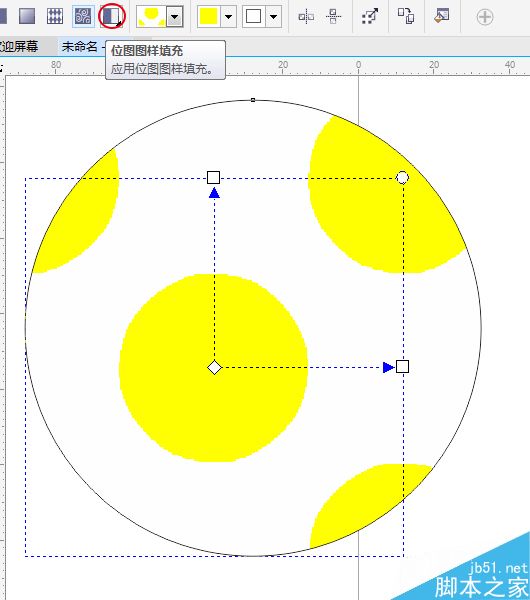Open the Edit fill dialog icon
Screen dimensions: 530x600
[x=442, y=16]
